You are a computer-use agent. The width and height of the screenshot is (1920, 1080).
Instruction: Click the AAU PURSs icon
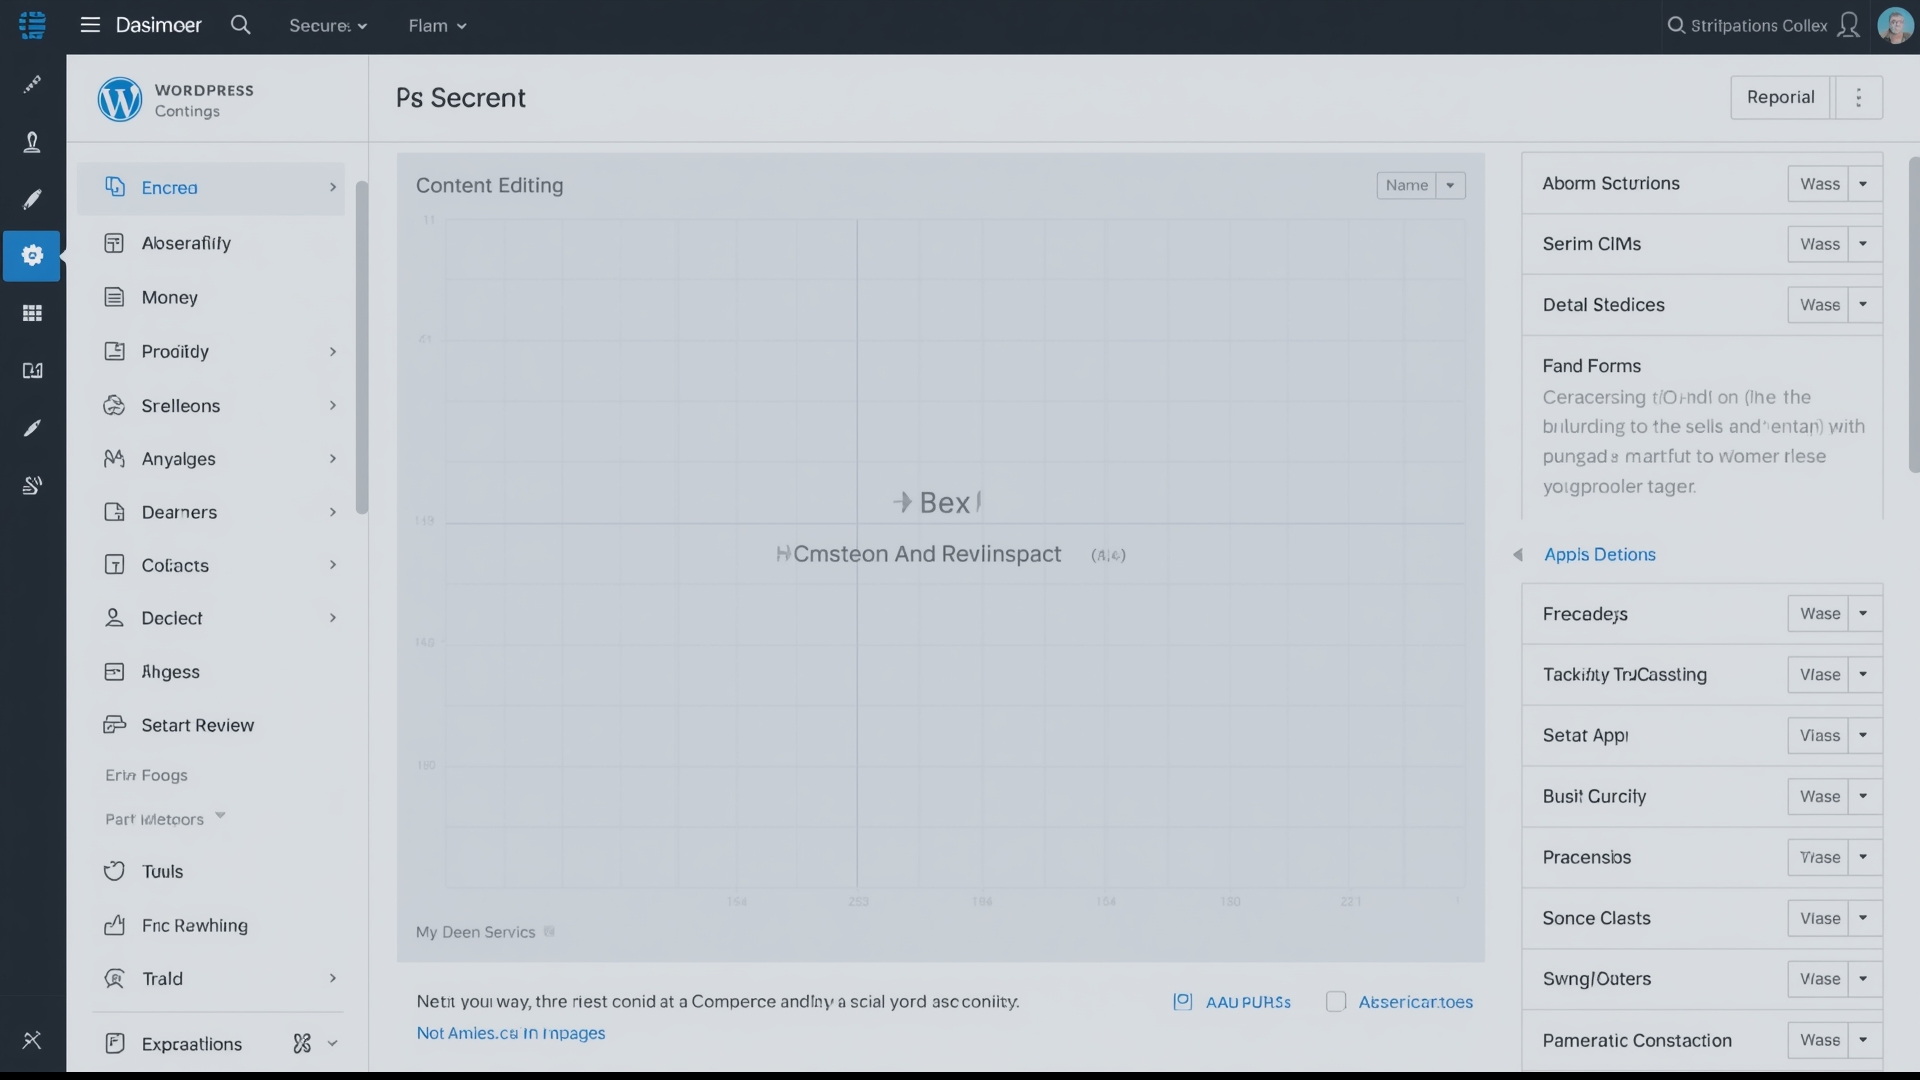click(x=1182, y=1001)
